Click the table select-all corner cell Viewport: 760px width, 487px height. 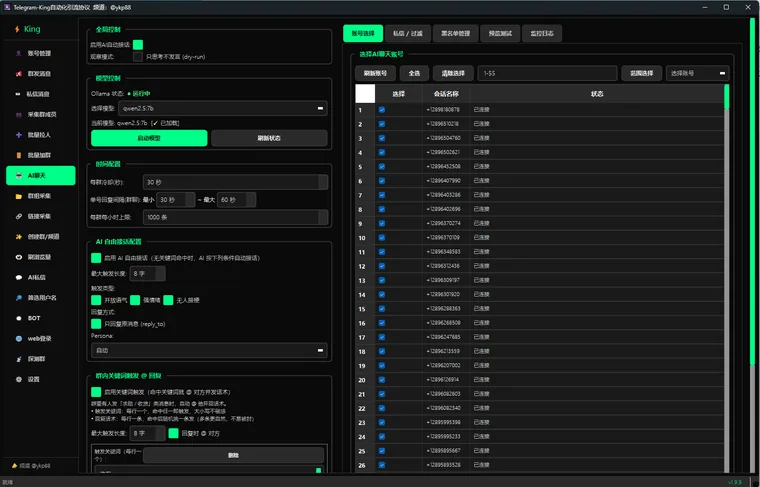pyautogui.click(x=365, y=94)
